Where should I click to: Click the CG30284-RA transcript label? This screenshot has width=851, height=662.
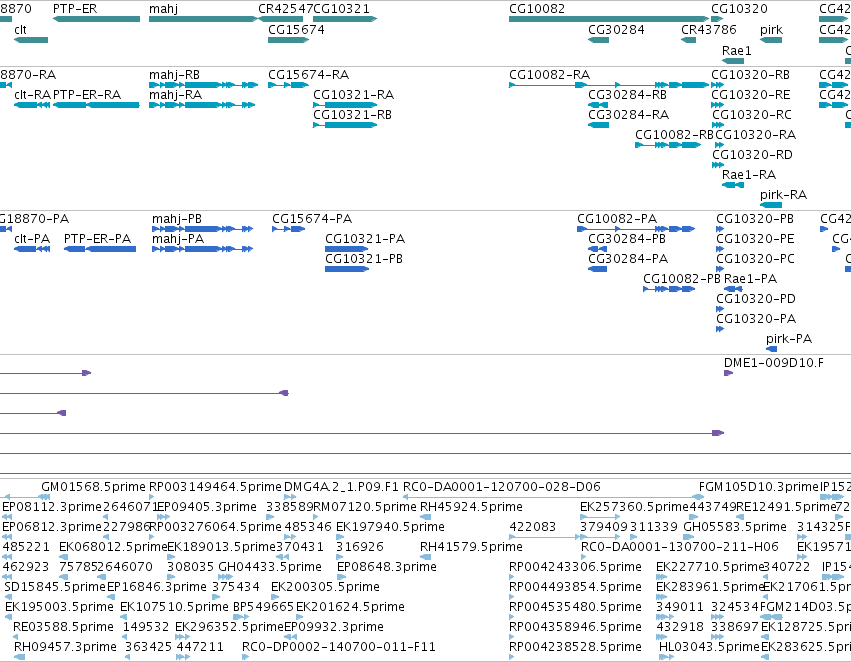(x=628, y=114)
